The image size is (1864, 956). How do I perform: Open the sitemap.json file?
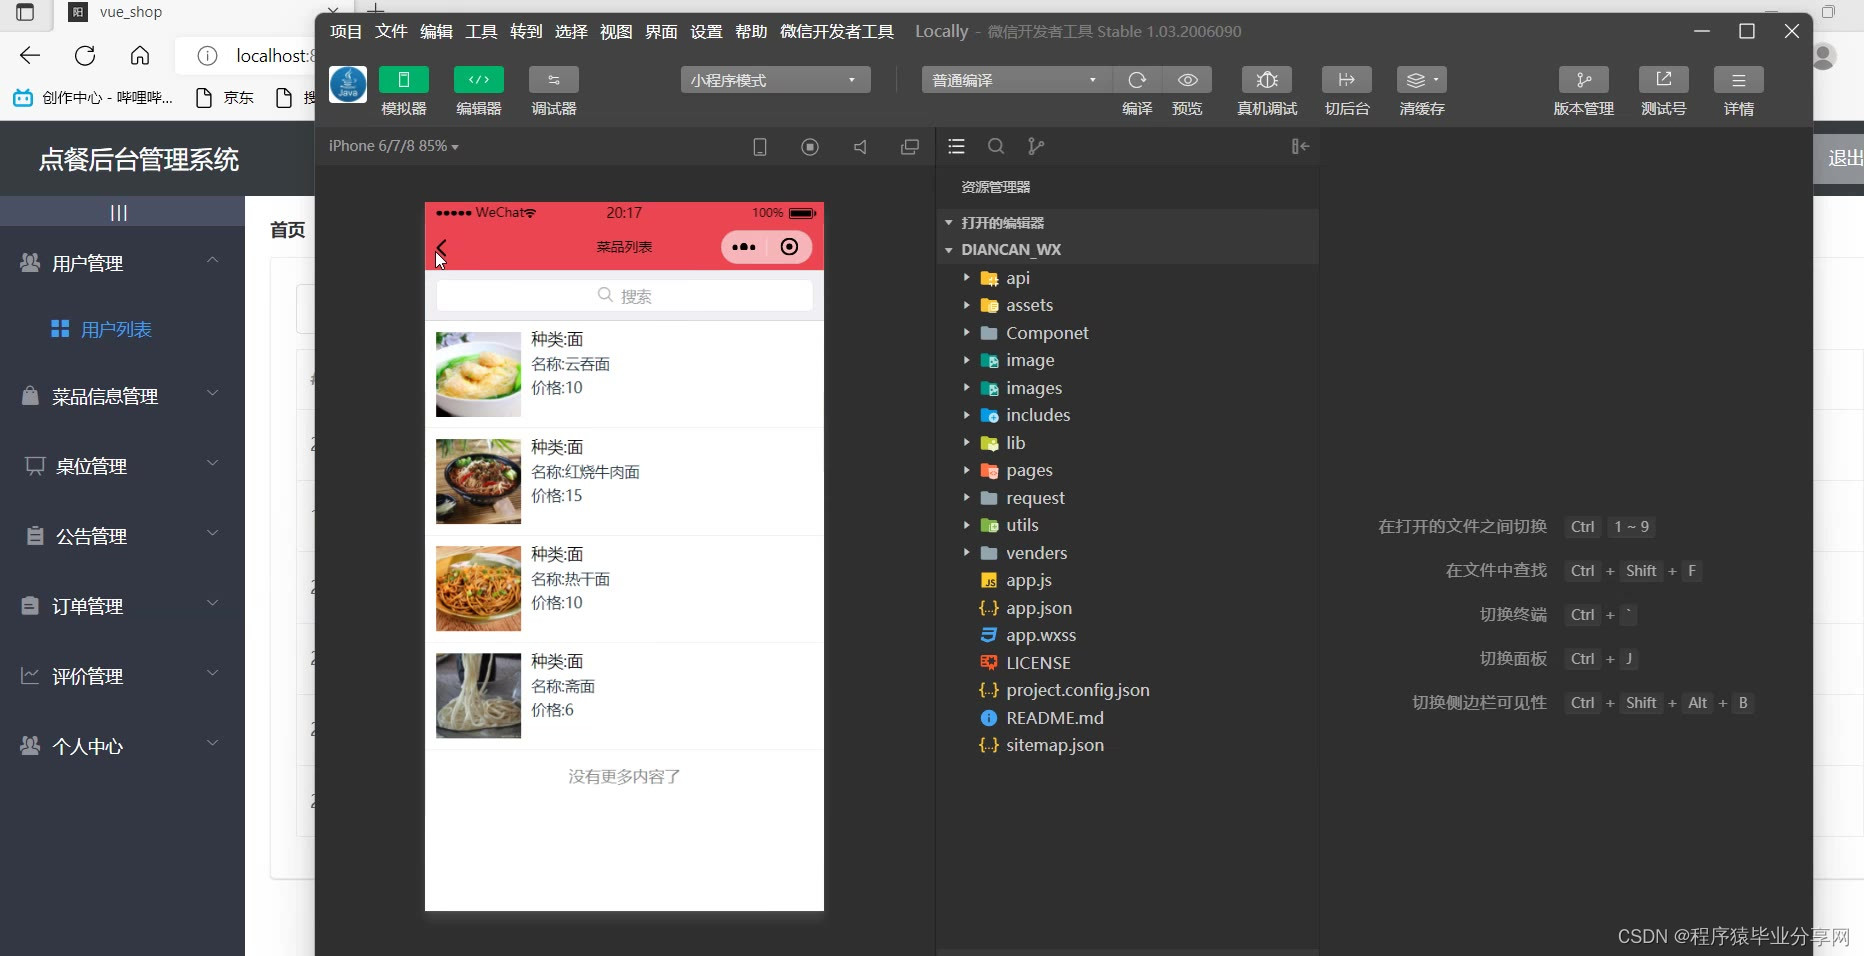(x=1127, y=745)
